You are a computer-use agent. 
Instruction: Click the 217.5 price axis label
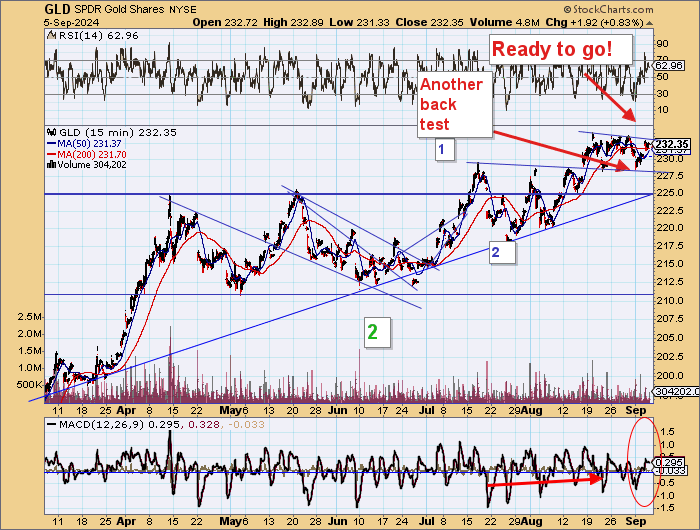coord(670,246)
